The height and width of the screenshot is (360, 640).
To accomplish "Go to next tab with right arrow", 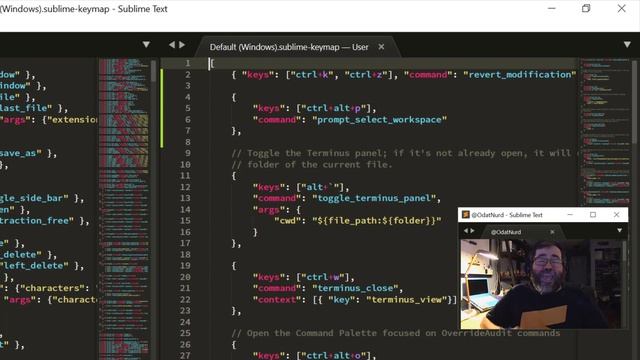I will coord(182,44).
